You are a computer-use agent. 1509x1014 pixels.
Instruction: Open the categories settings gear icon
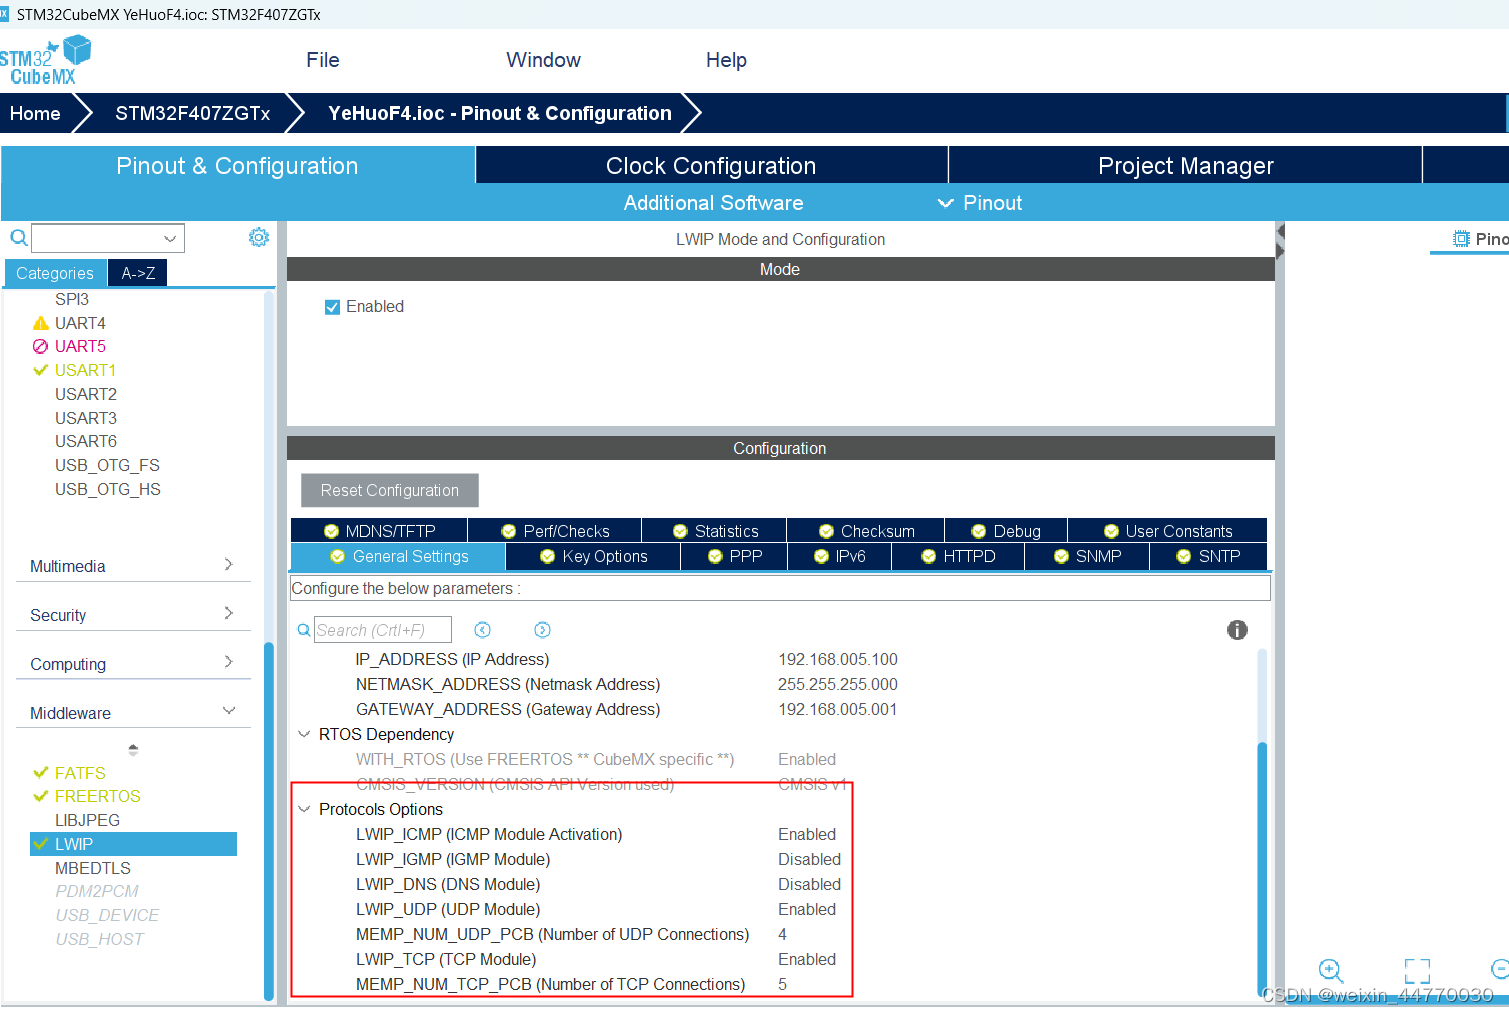tap(259, 237)
